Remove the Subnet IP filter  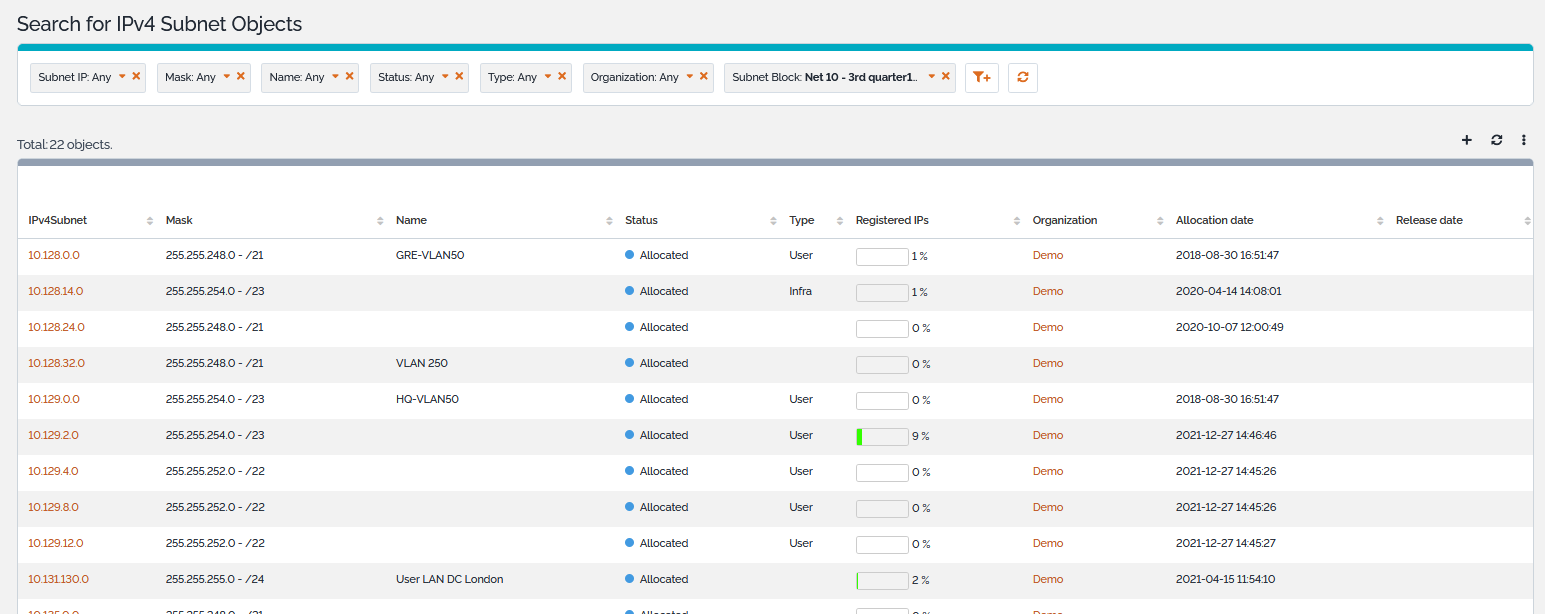136,76
